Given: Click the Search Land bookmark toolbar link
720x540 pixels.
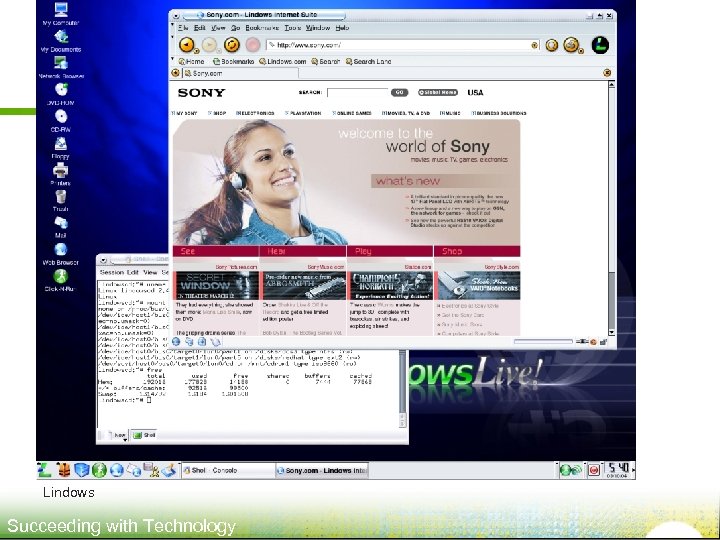Looking at the screenshot, I should pyautogui.click(x=368, y=62).
